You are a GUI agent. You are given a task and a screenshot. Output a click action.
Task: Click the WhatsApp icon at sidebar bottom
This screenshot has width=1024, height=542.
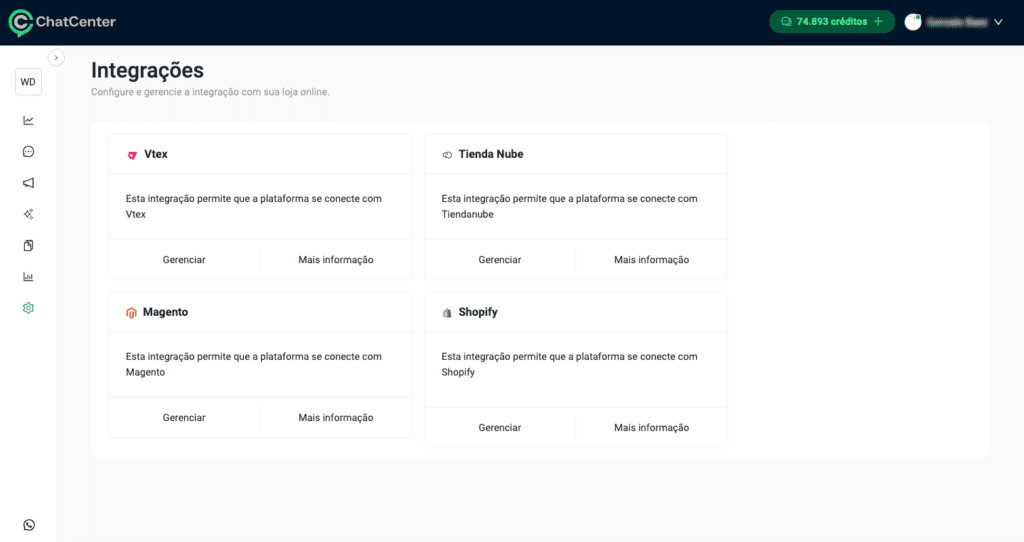(x=28, y=525)
